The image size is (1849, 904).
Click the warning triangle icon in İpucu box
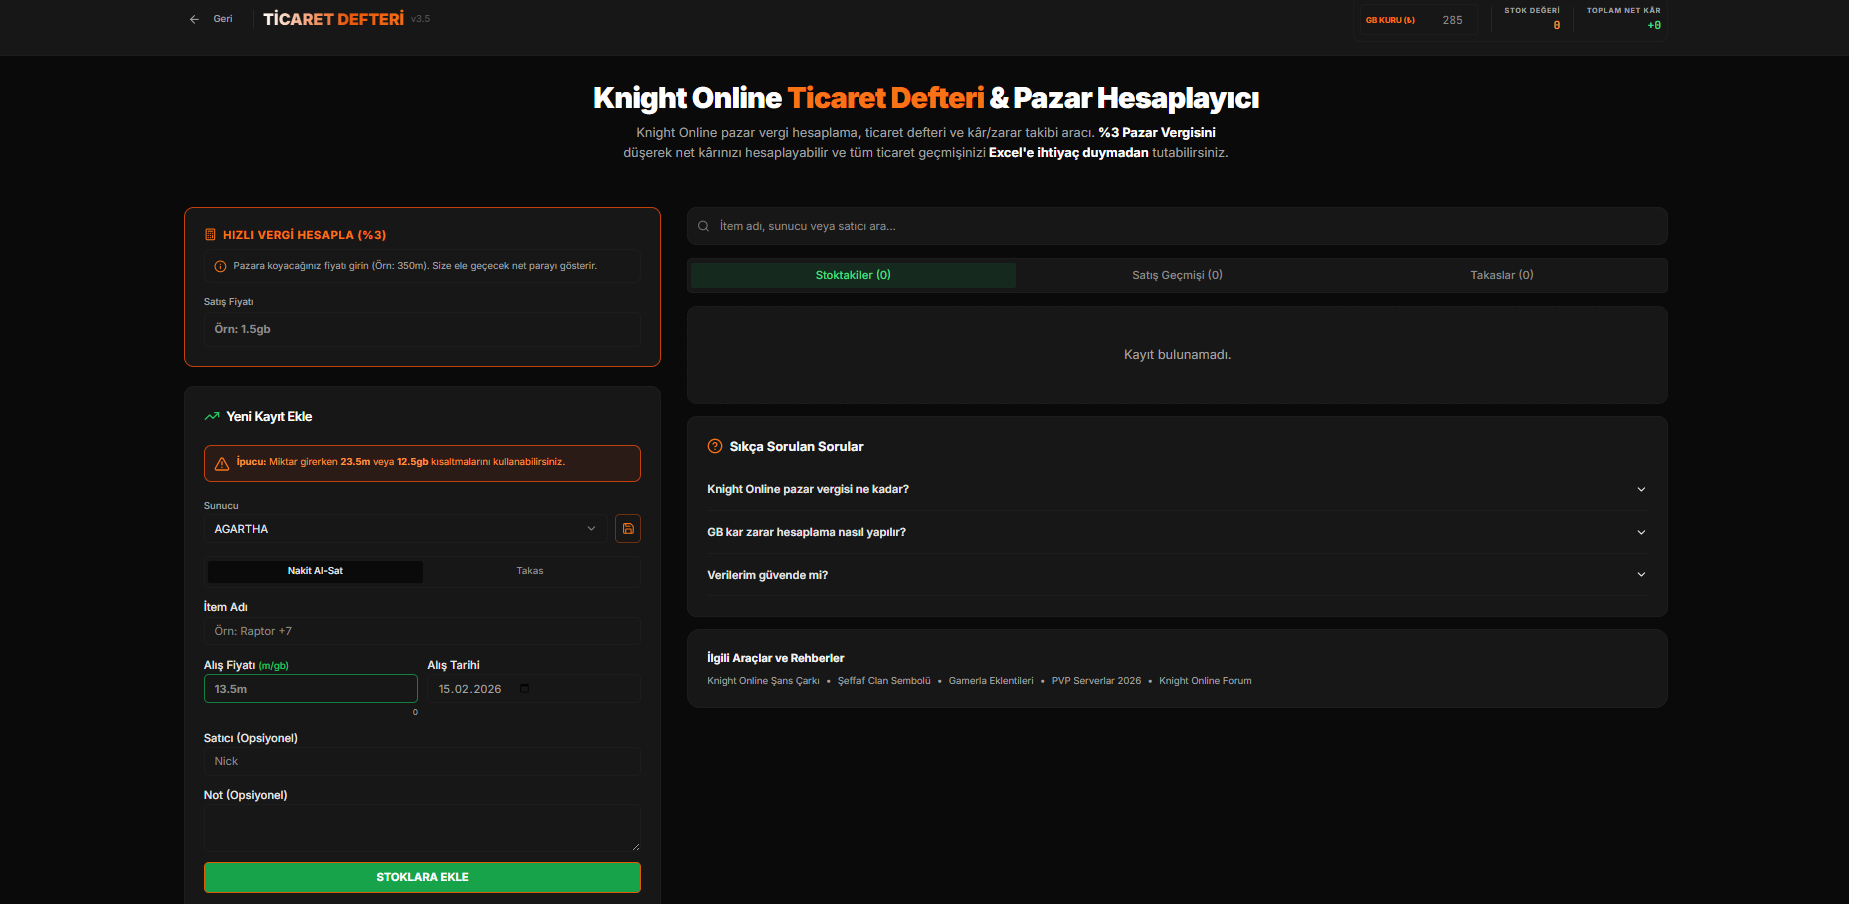(x=222, y=464)
